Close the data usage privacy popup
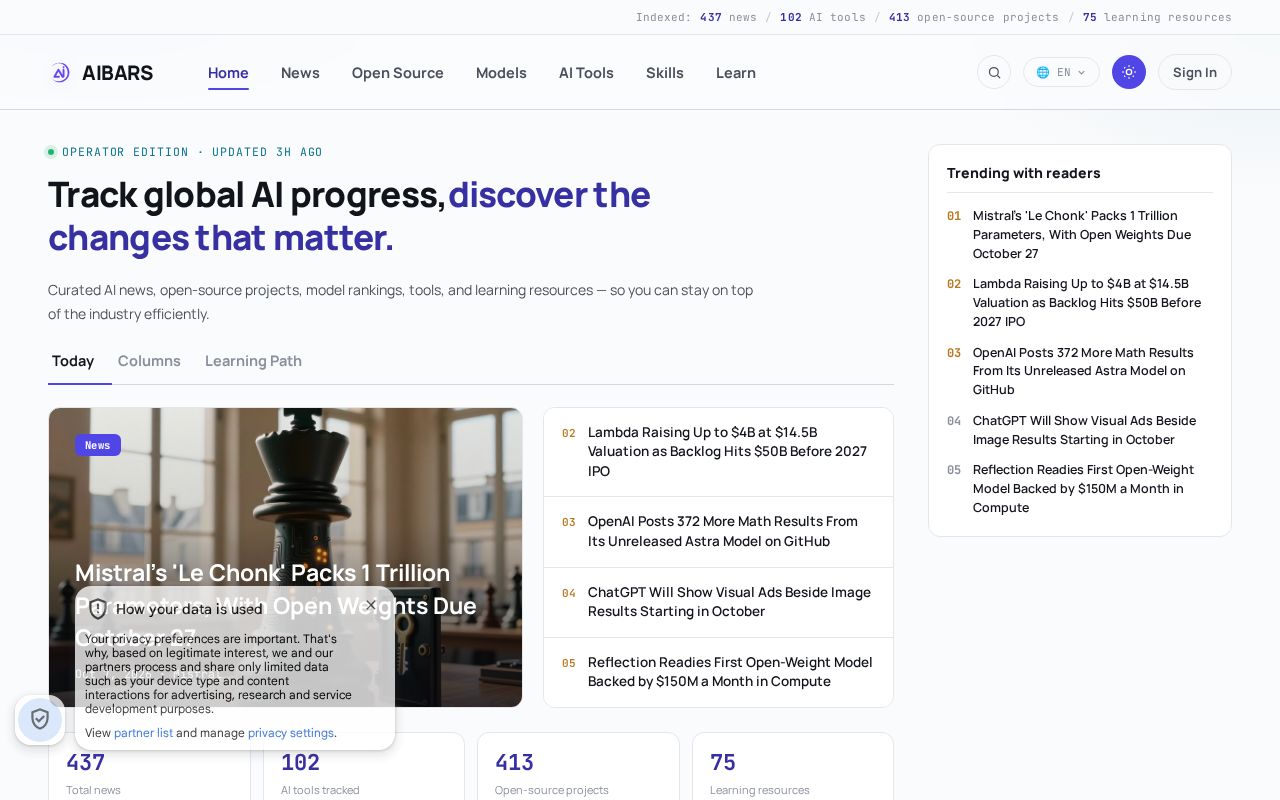Viewport: 1280px width, 800px height. (x=372, y=605)
